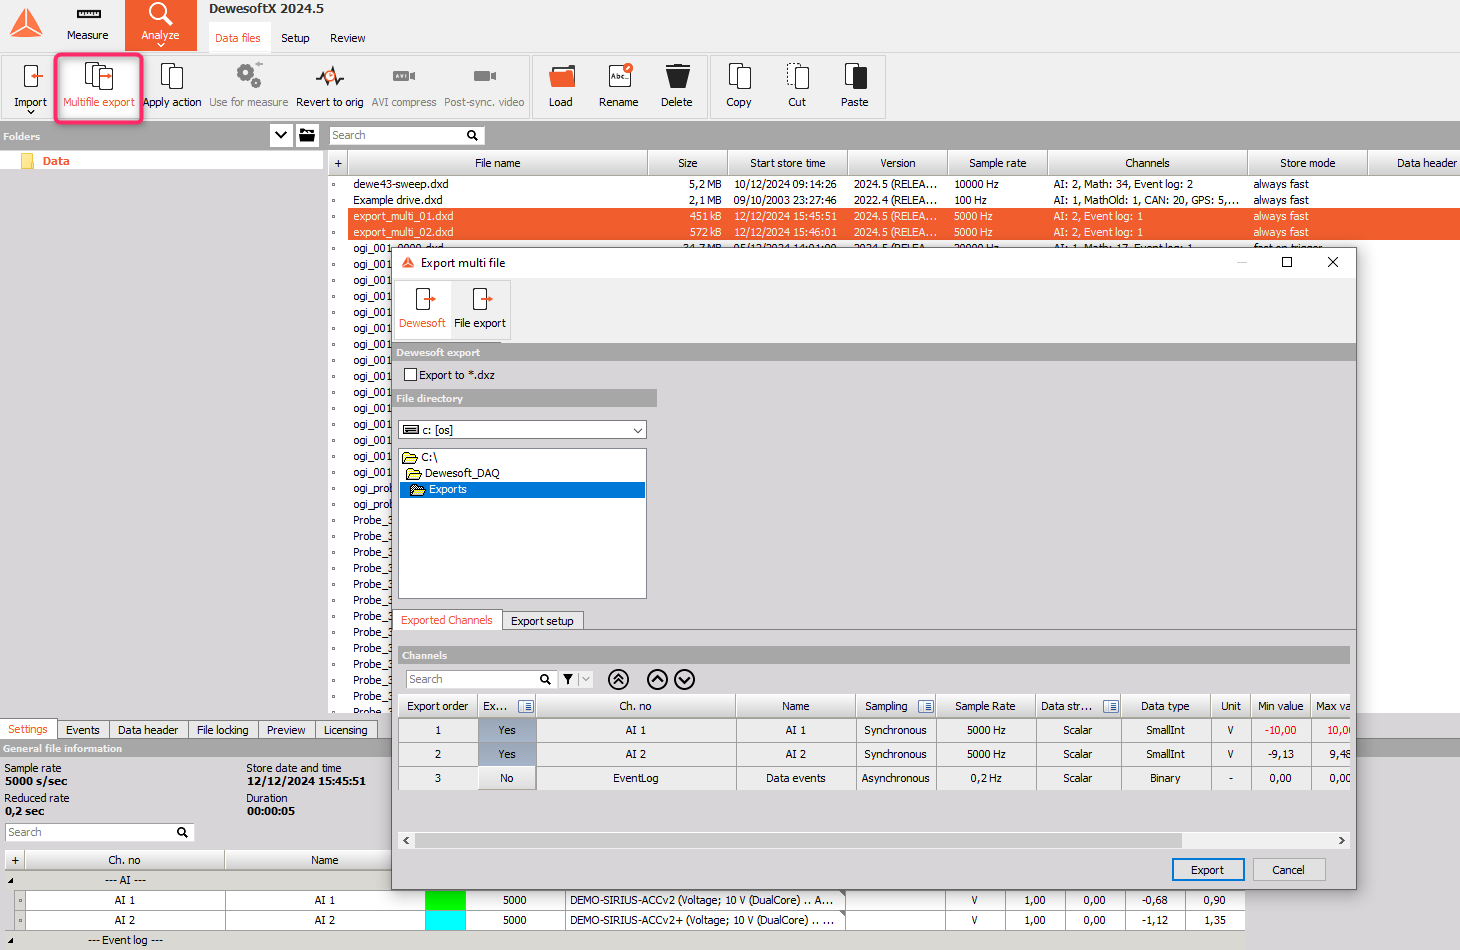Enable the Export to *.dxz checkbox
The width and height of the screenshot is (1460, 950).
410,375
